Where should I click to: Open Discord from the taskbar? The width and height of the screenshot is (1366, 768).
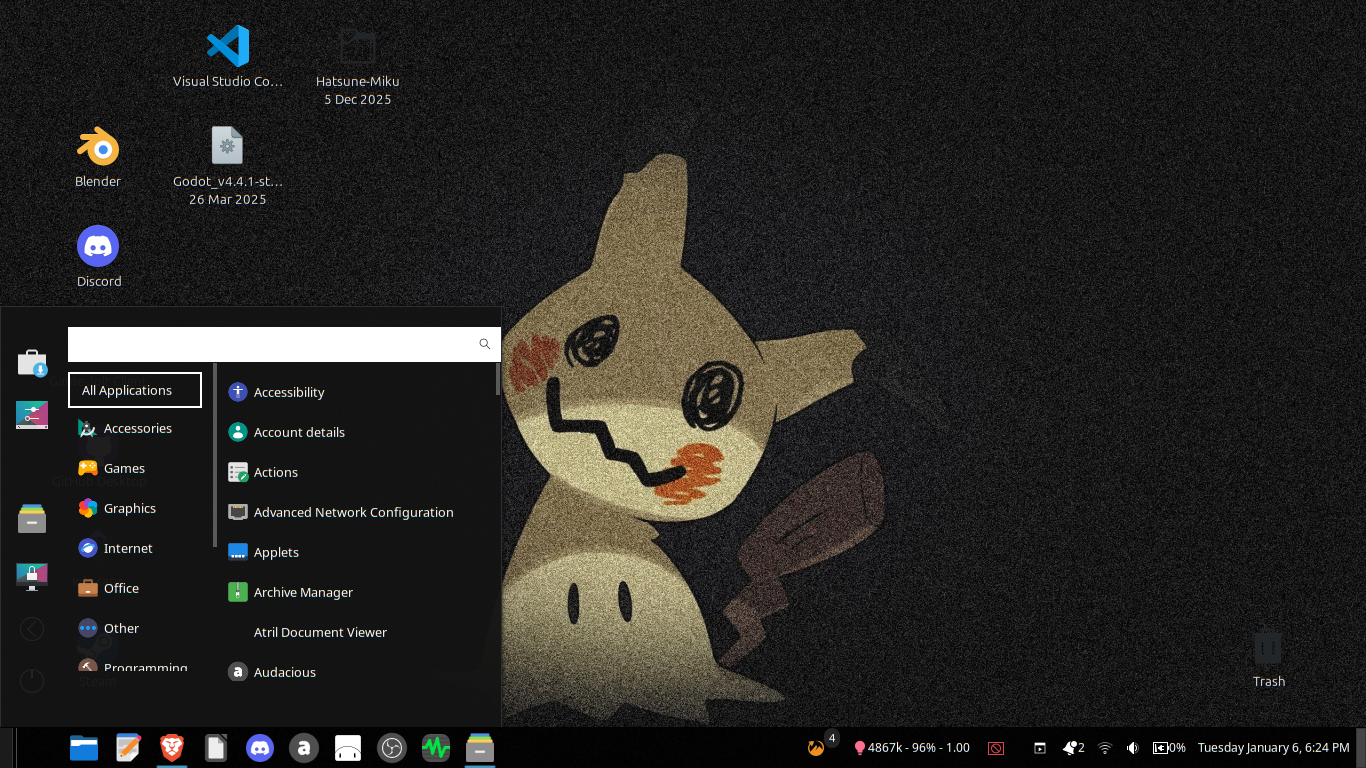(x=260, y=747)
